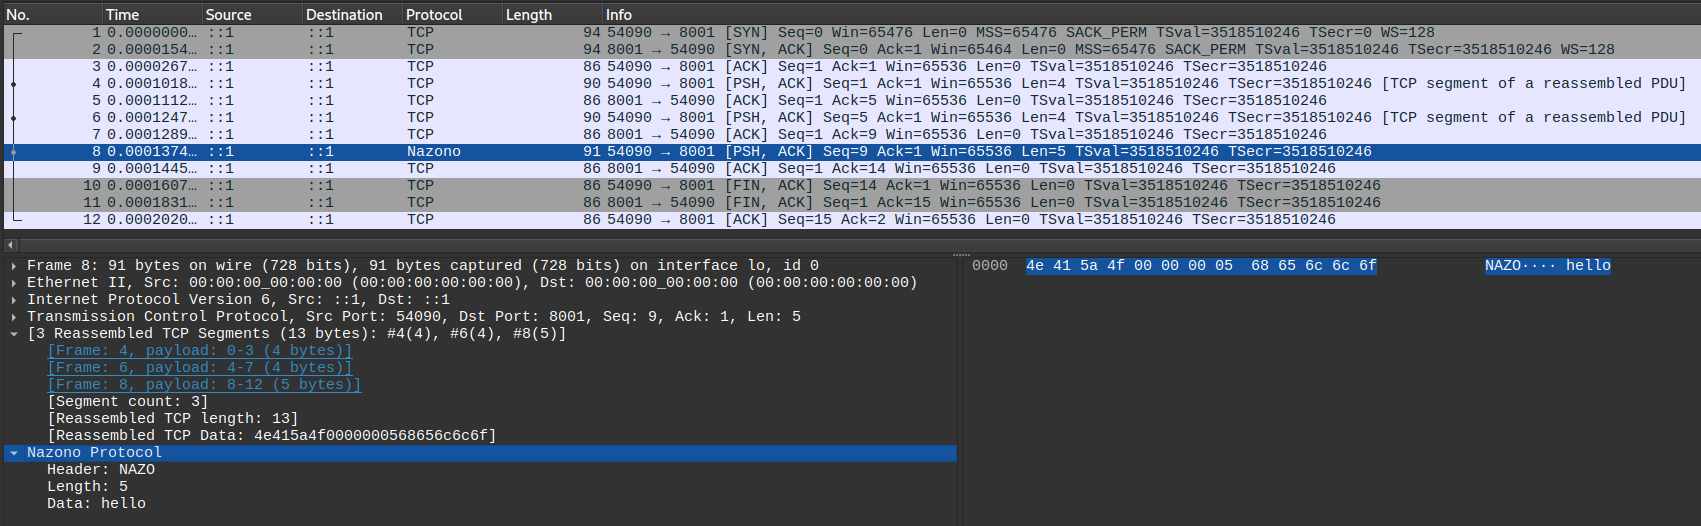Select the Header: NAZO field
This screenshot has width=1701, height=526.
(x=100, y=470)
